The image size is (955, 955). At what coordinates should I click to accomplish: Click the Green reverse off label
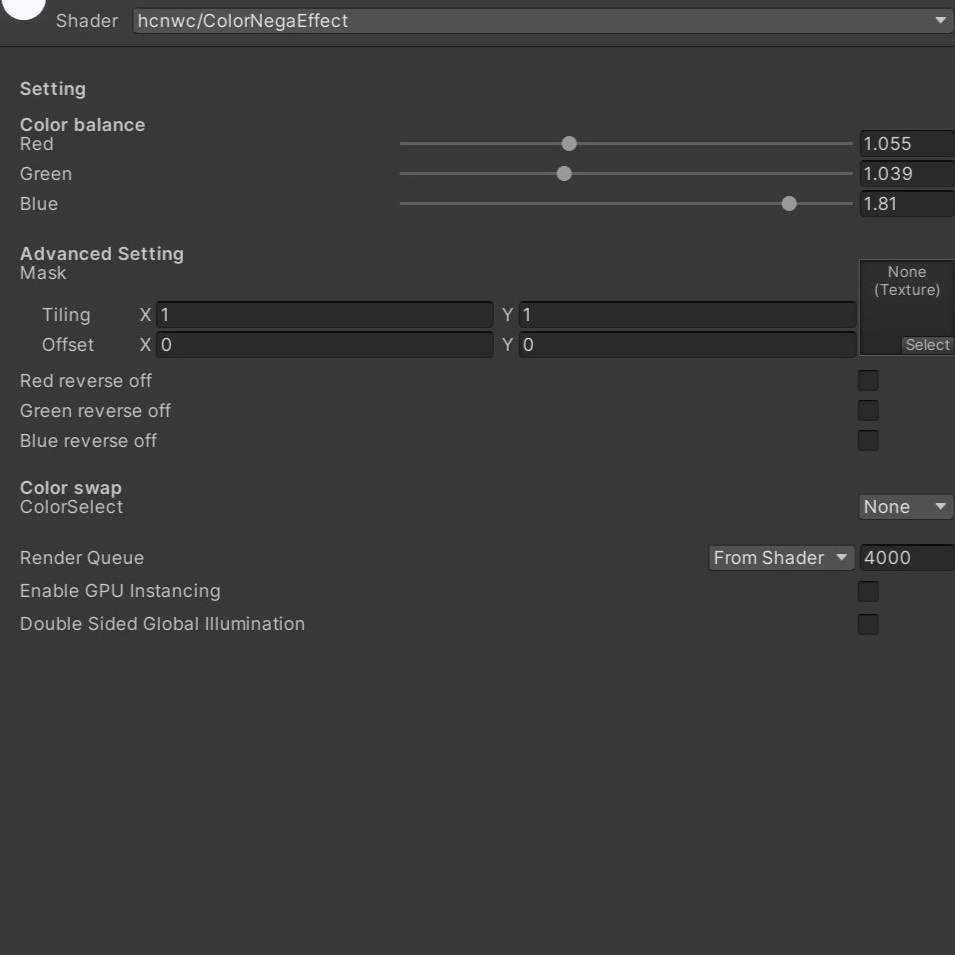tap(95, 411)
